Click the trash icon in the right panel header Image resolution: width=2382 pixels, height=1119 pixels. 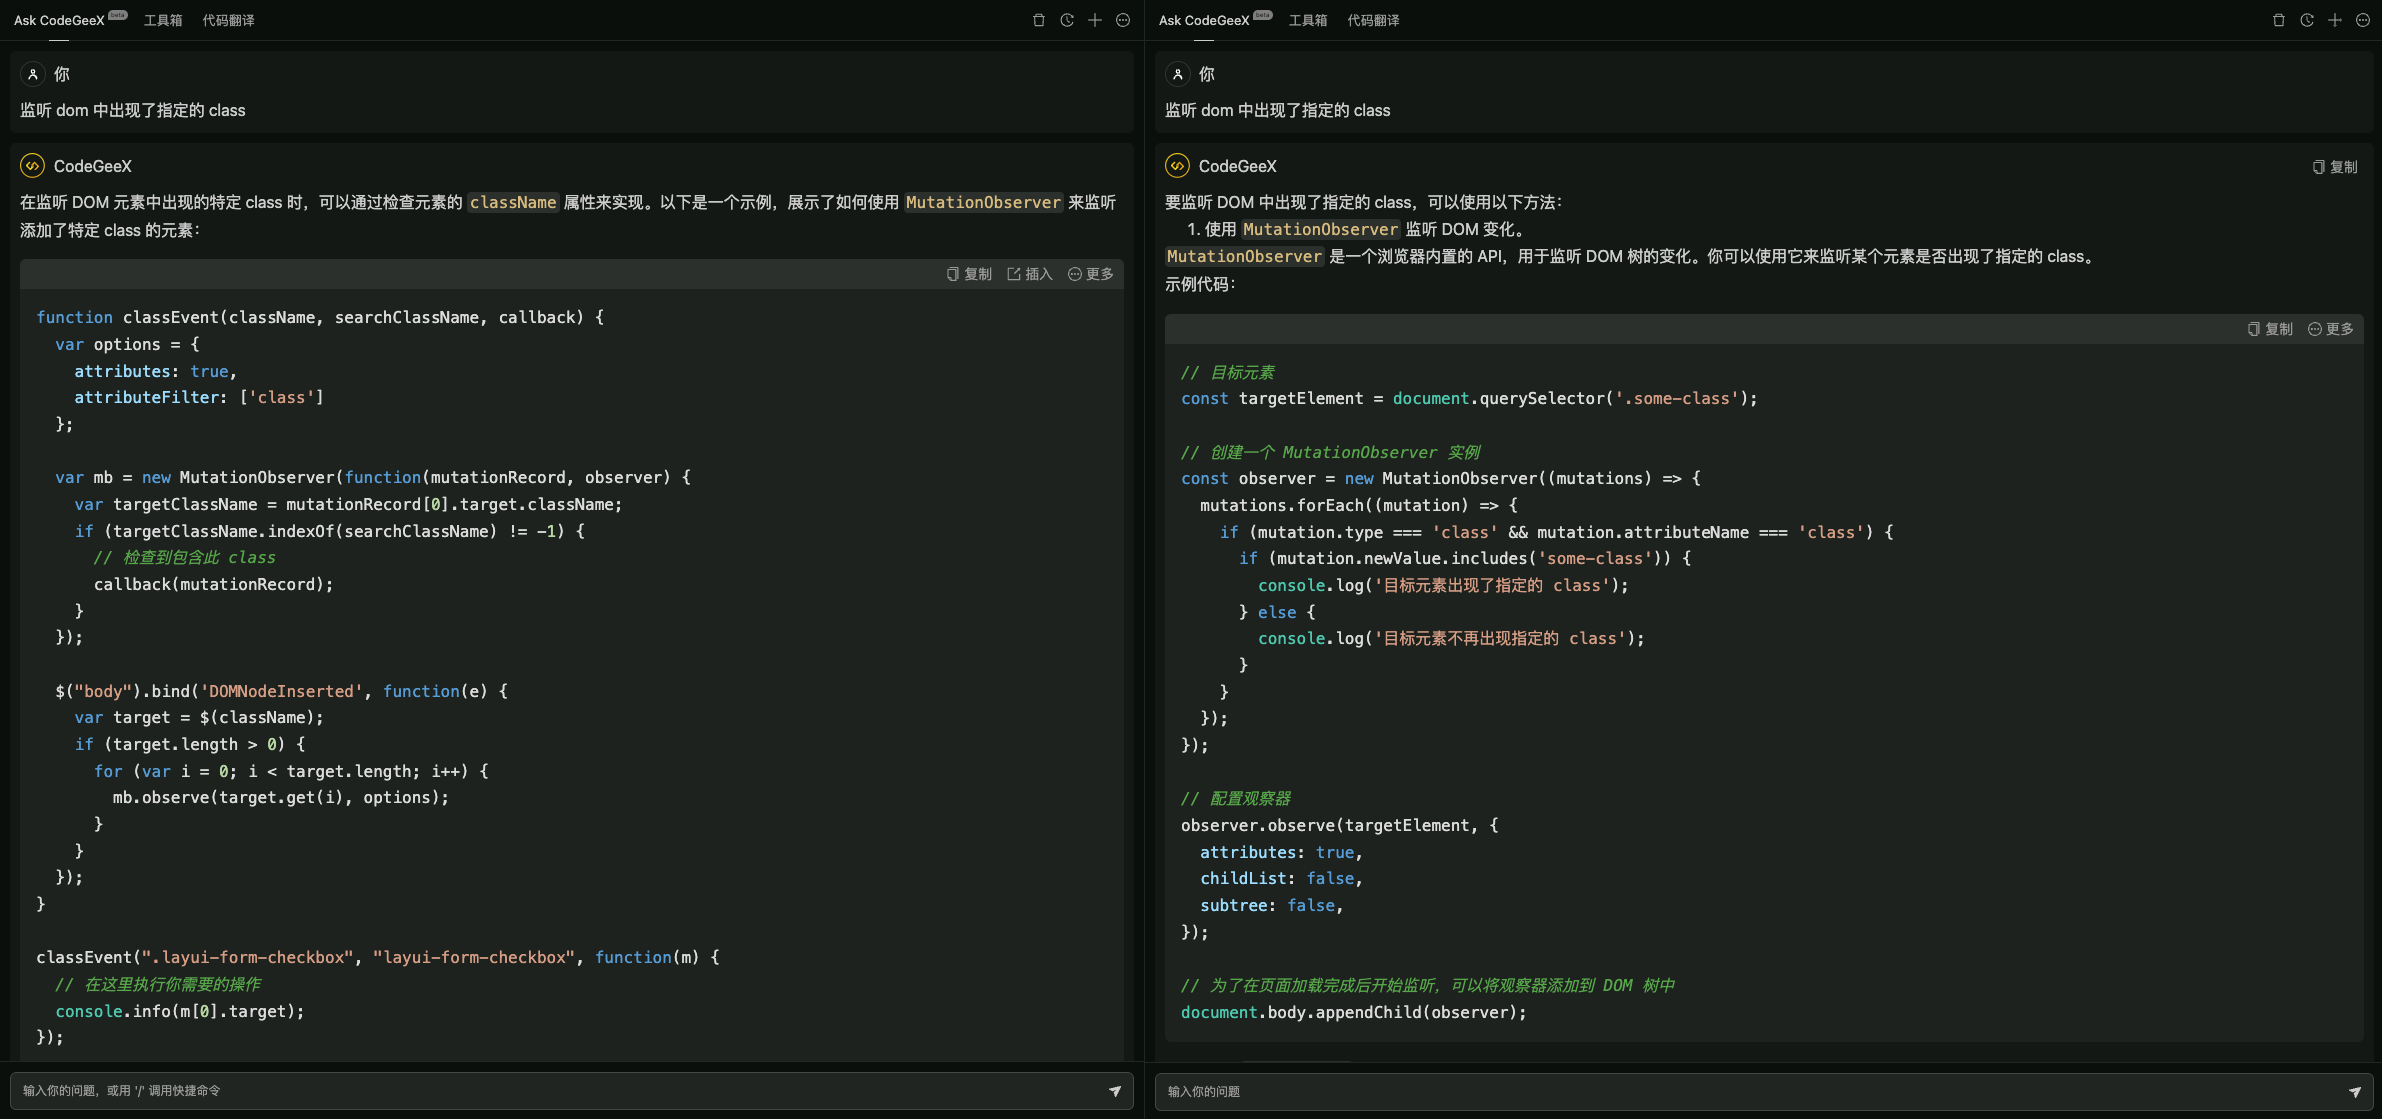pyautogui.click(x=2279, y=20)
